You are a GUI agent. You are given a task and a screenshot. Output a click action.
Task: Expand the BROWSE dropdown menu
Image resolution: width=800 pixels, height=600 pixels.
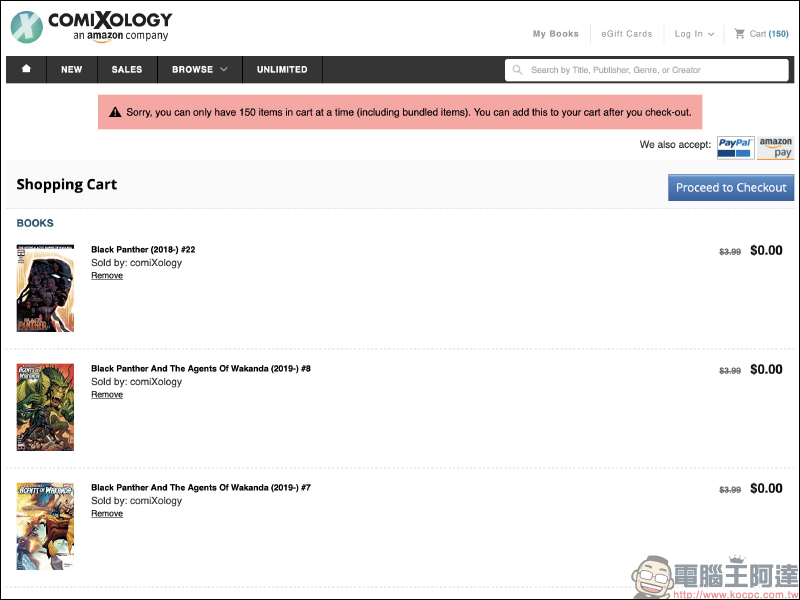coord(199,69)
